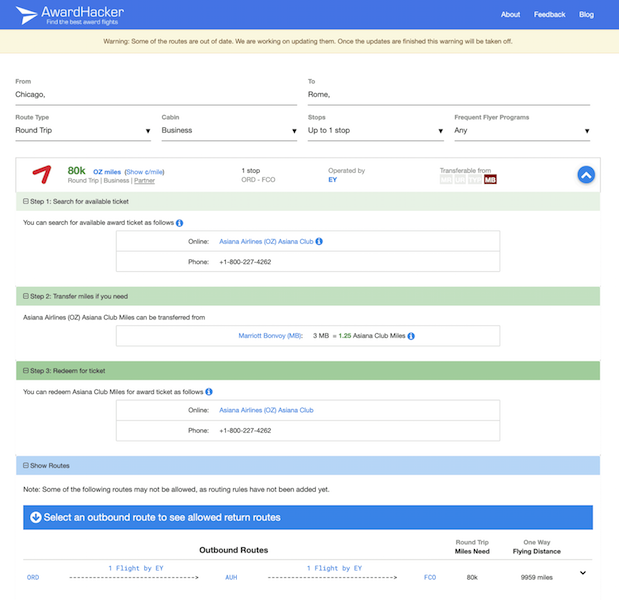Click the greyed MR transfer badge
This screenshot has width=619, height=600.
tap(446, 180)
